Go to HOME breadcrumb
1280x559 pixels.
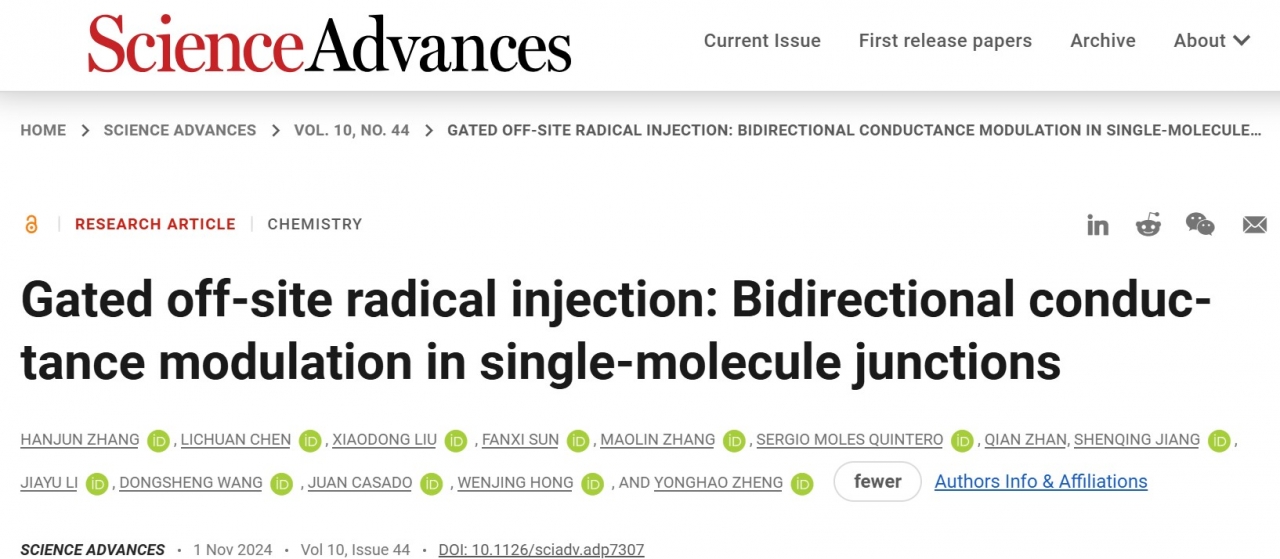tap(43, 130)
